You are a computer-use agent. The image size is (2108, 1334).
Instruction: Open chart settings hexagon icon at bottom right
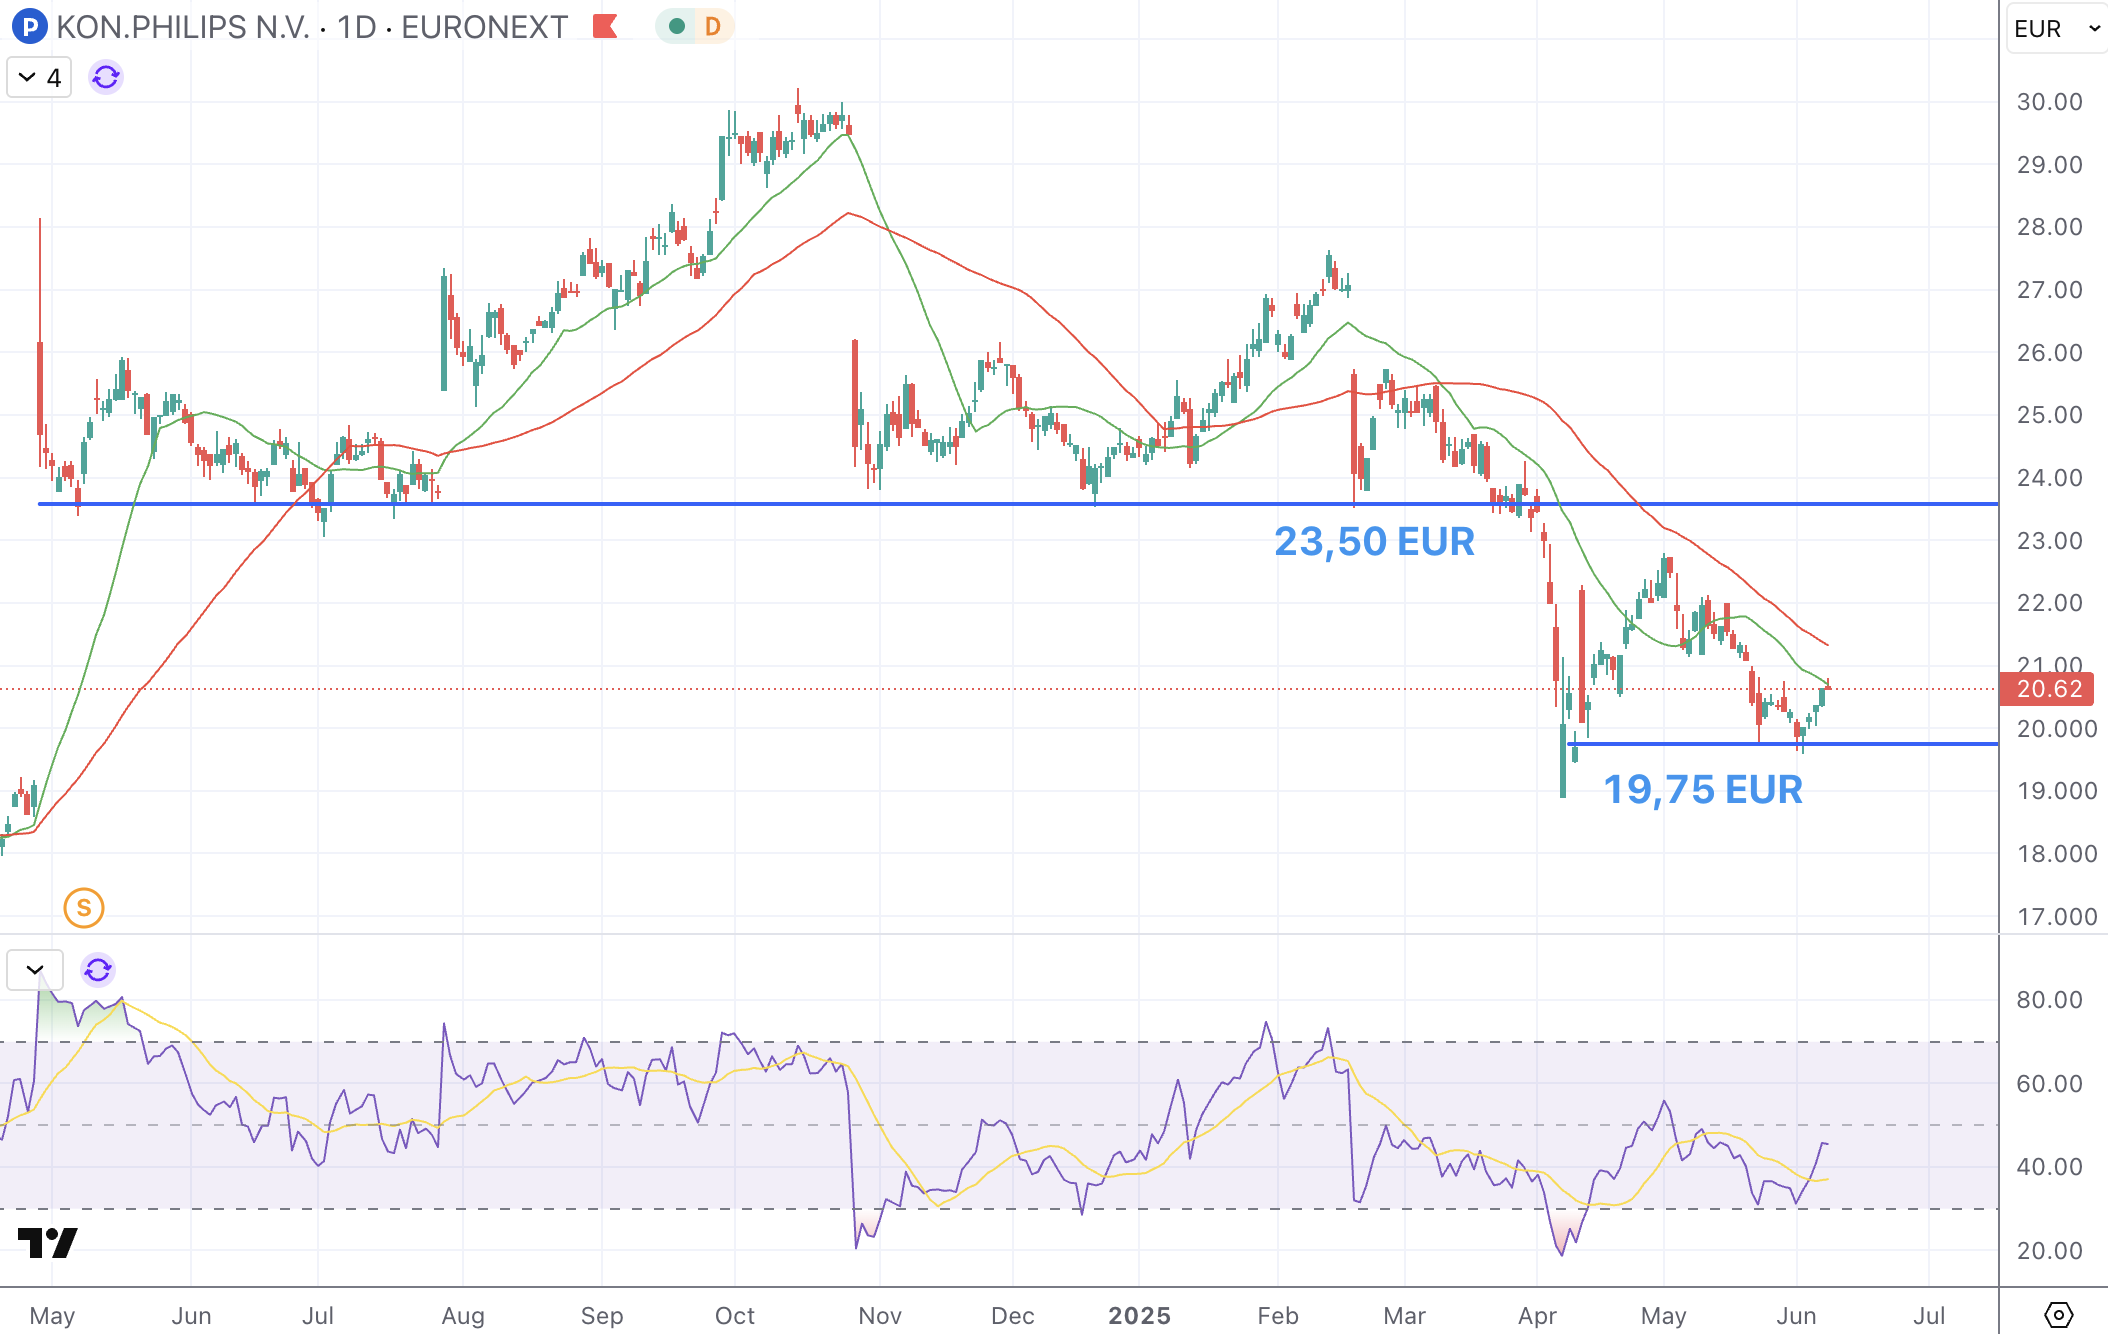tap(2059, 1314)
